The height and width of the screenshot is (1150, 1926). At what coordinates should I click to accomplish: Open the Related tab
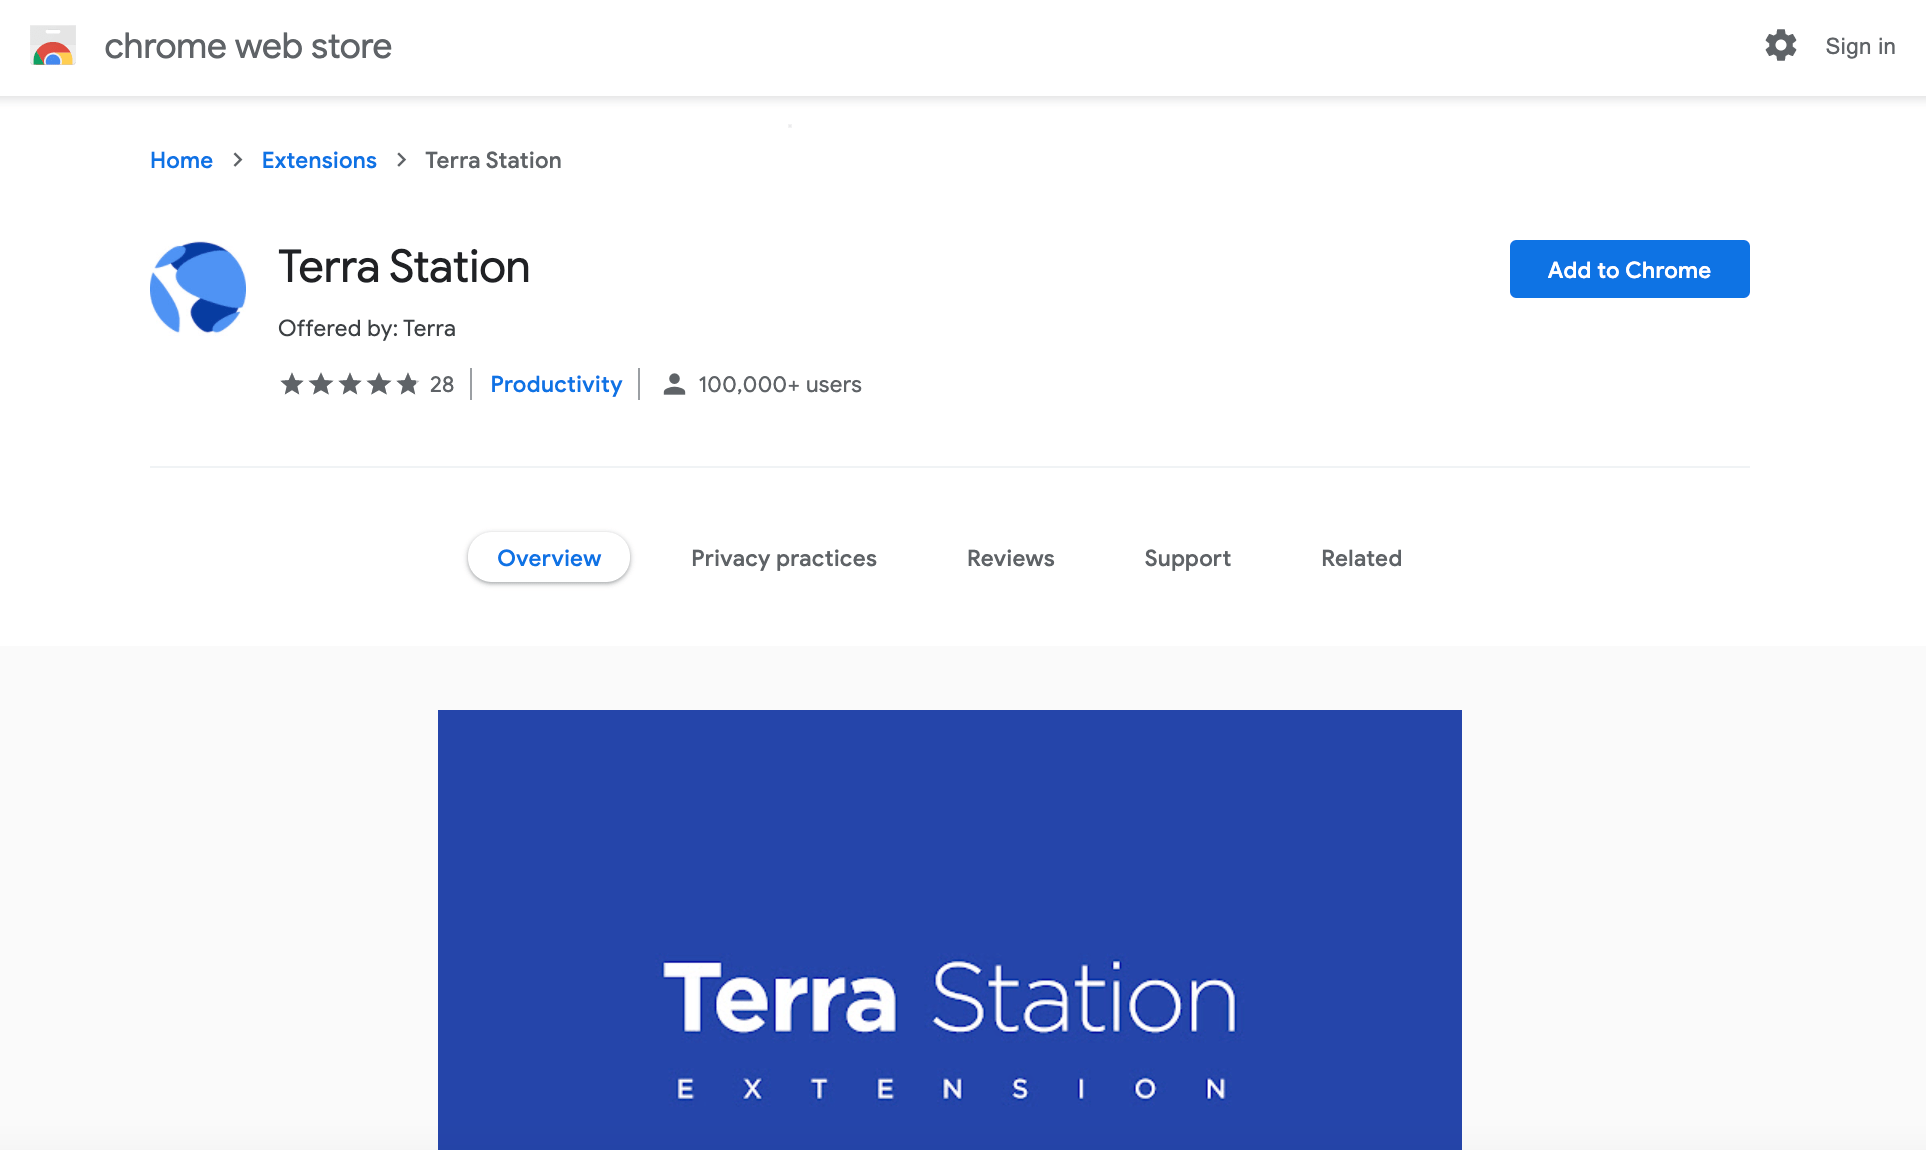[x=1361, y=558]
